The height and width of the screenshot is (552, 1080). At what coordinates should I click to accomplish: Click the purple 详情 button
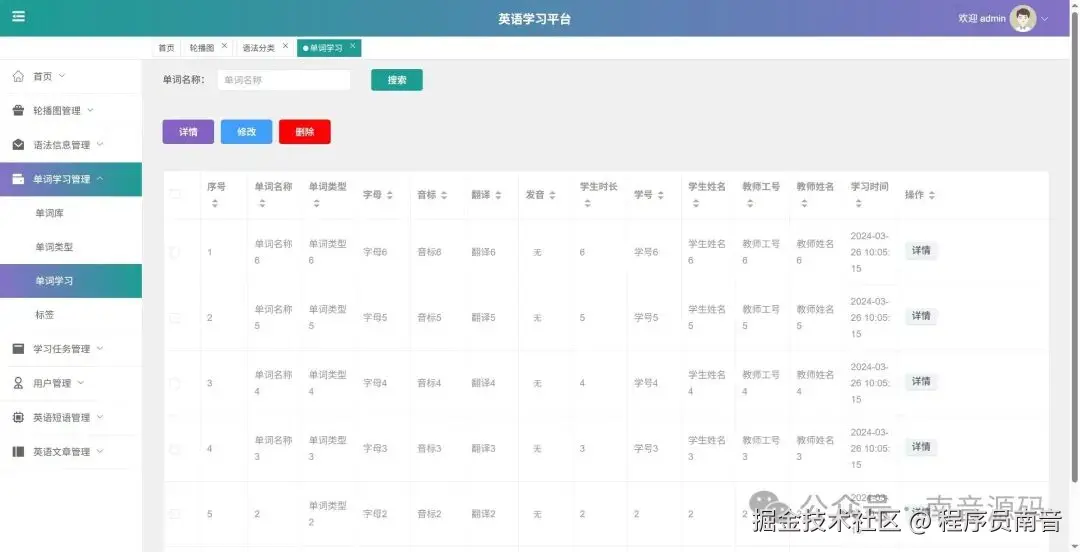coord(188,132)
